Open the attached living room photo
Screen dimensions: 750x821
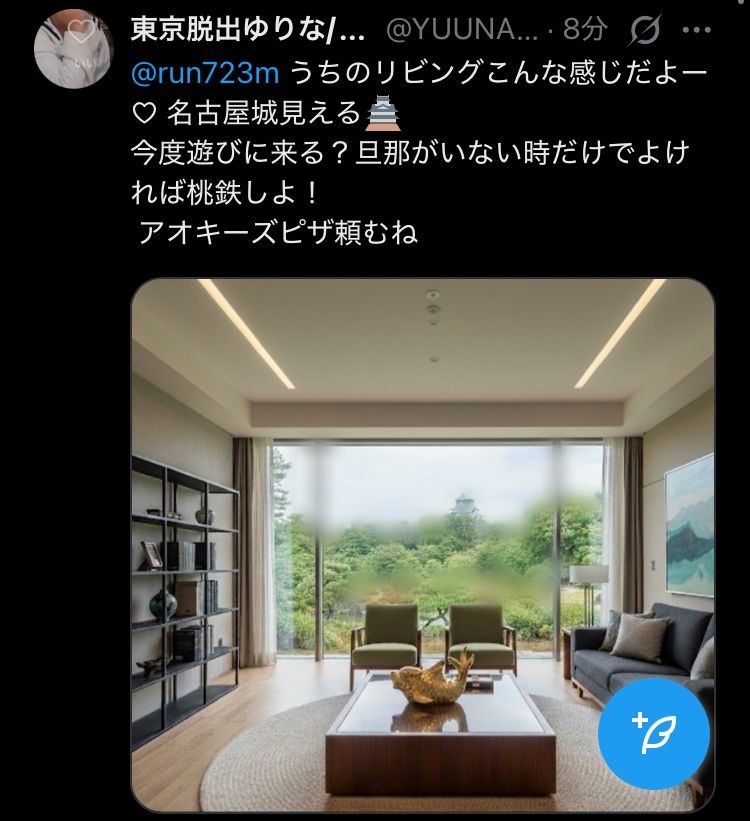423,545
